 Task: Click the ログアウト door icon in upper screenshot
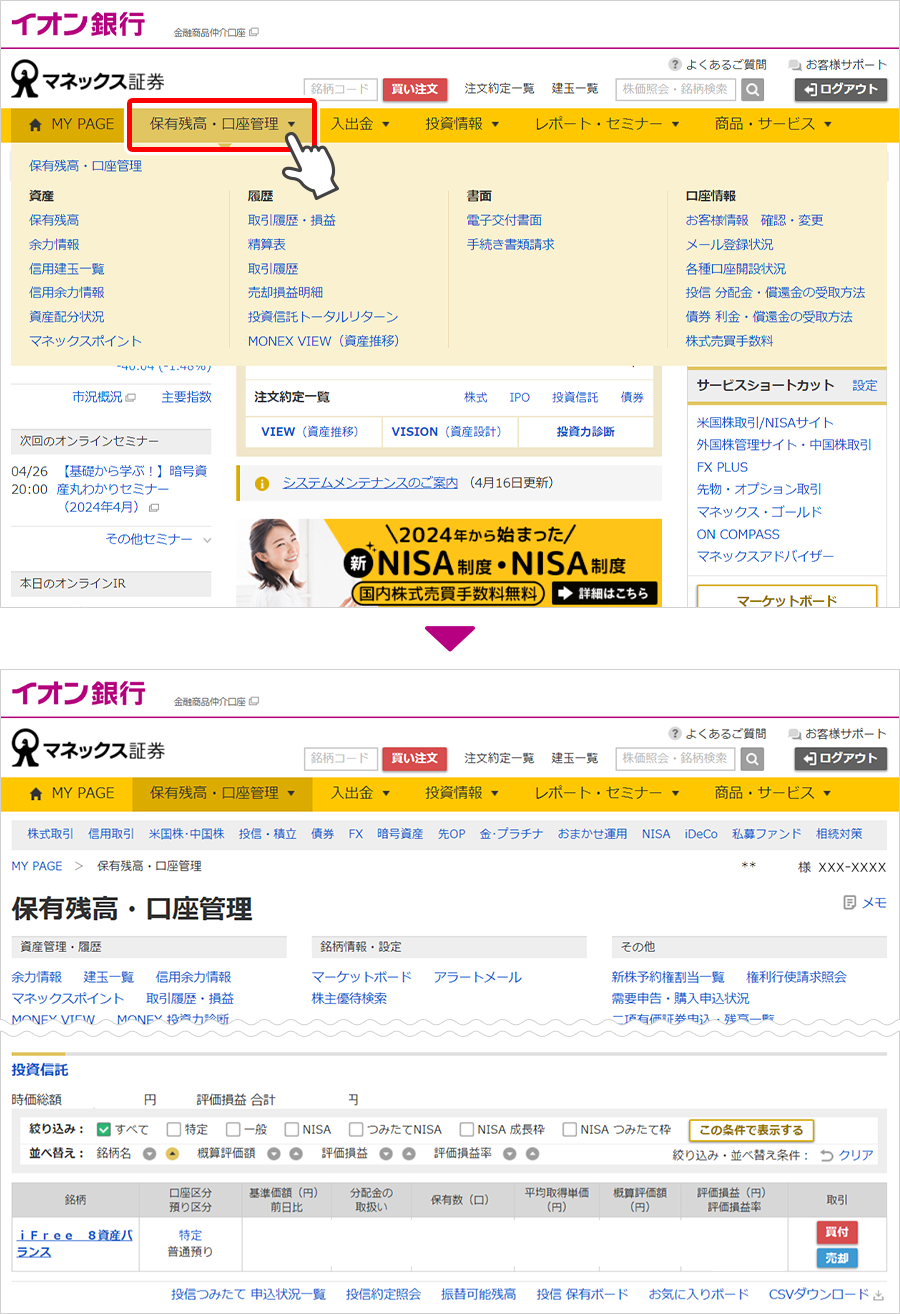pyautogui.click(x=809, y=89)
